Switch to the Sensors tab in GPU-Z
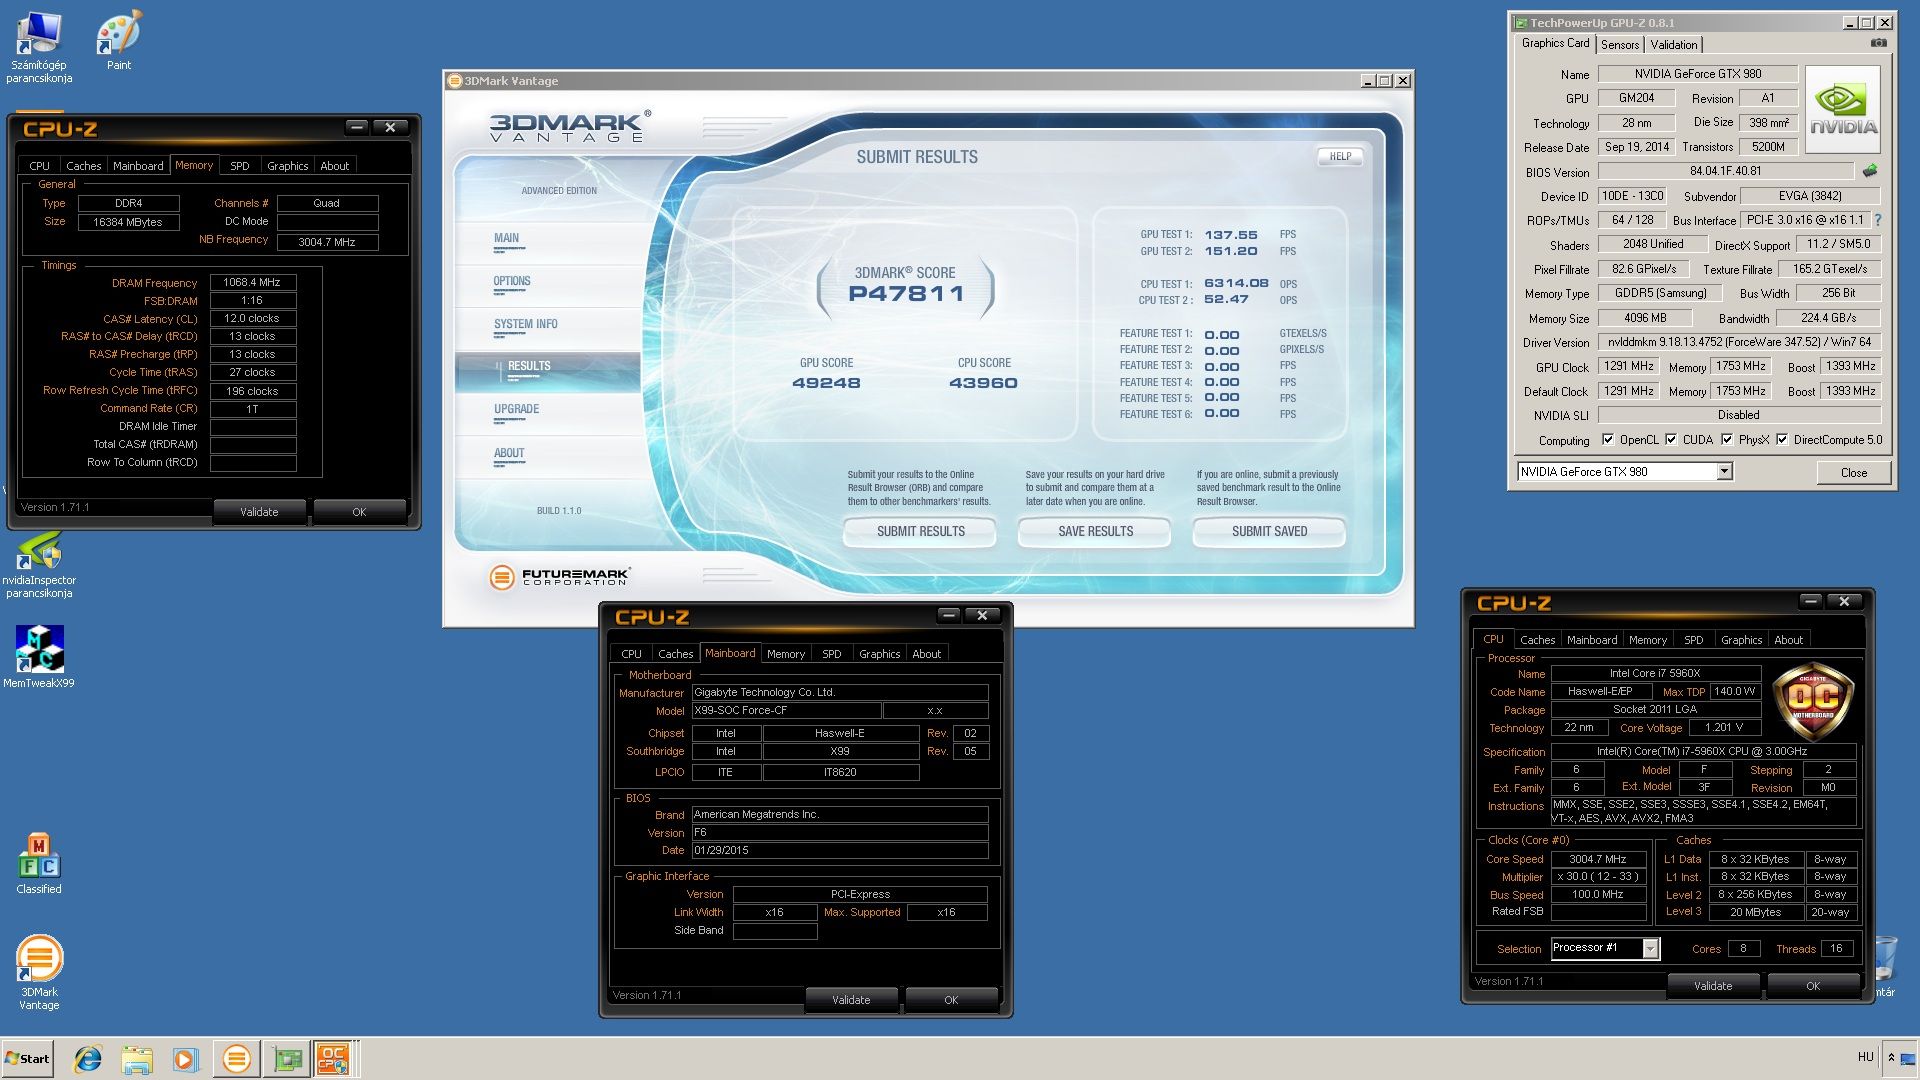Screen dimensions: 1920x1080 pos(1619,45)
